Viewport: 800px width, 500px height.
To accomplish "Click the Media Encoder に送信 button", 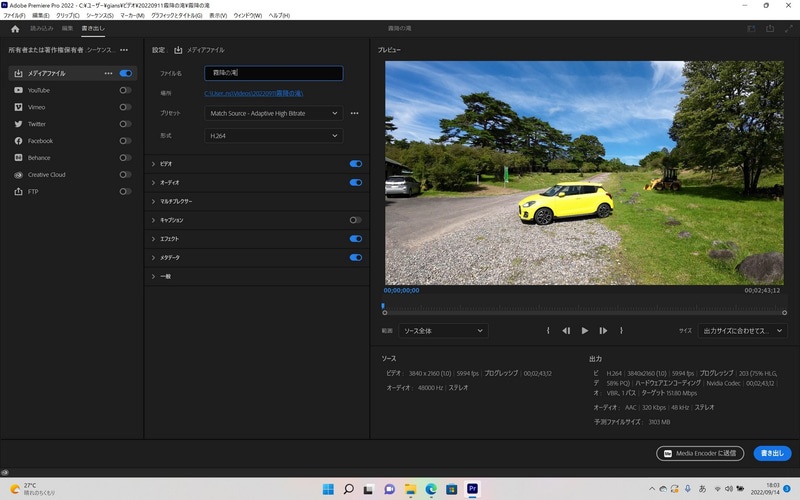I will click(x=700, y=453).
